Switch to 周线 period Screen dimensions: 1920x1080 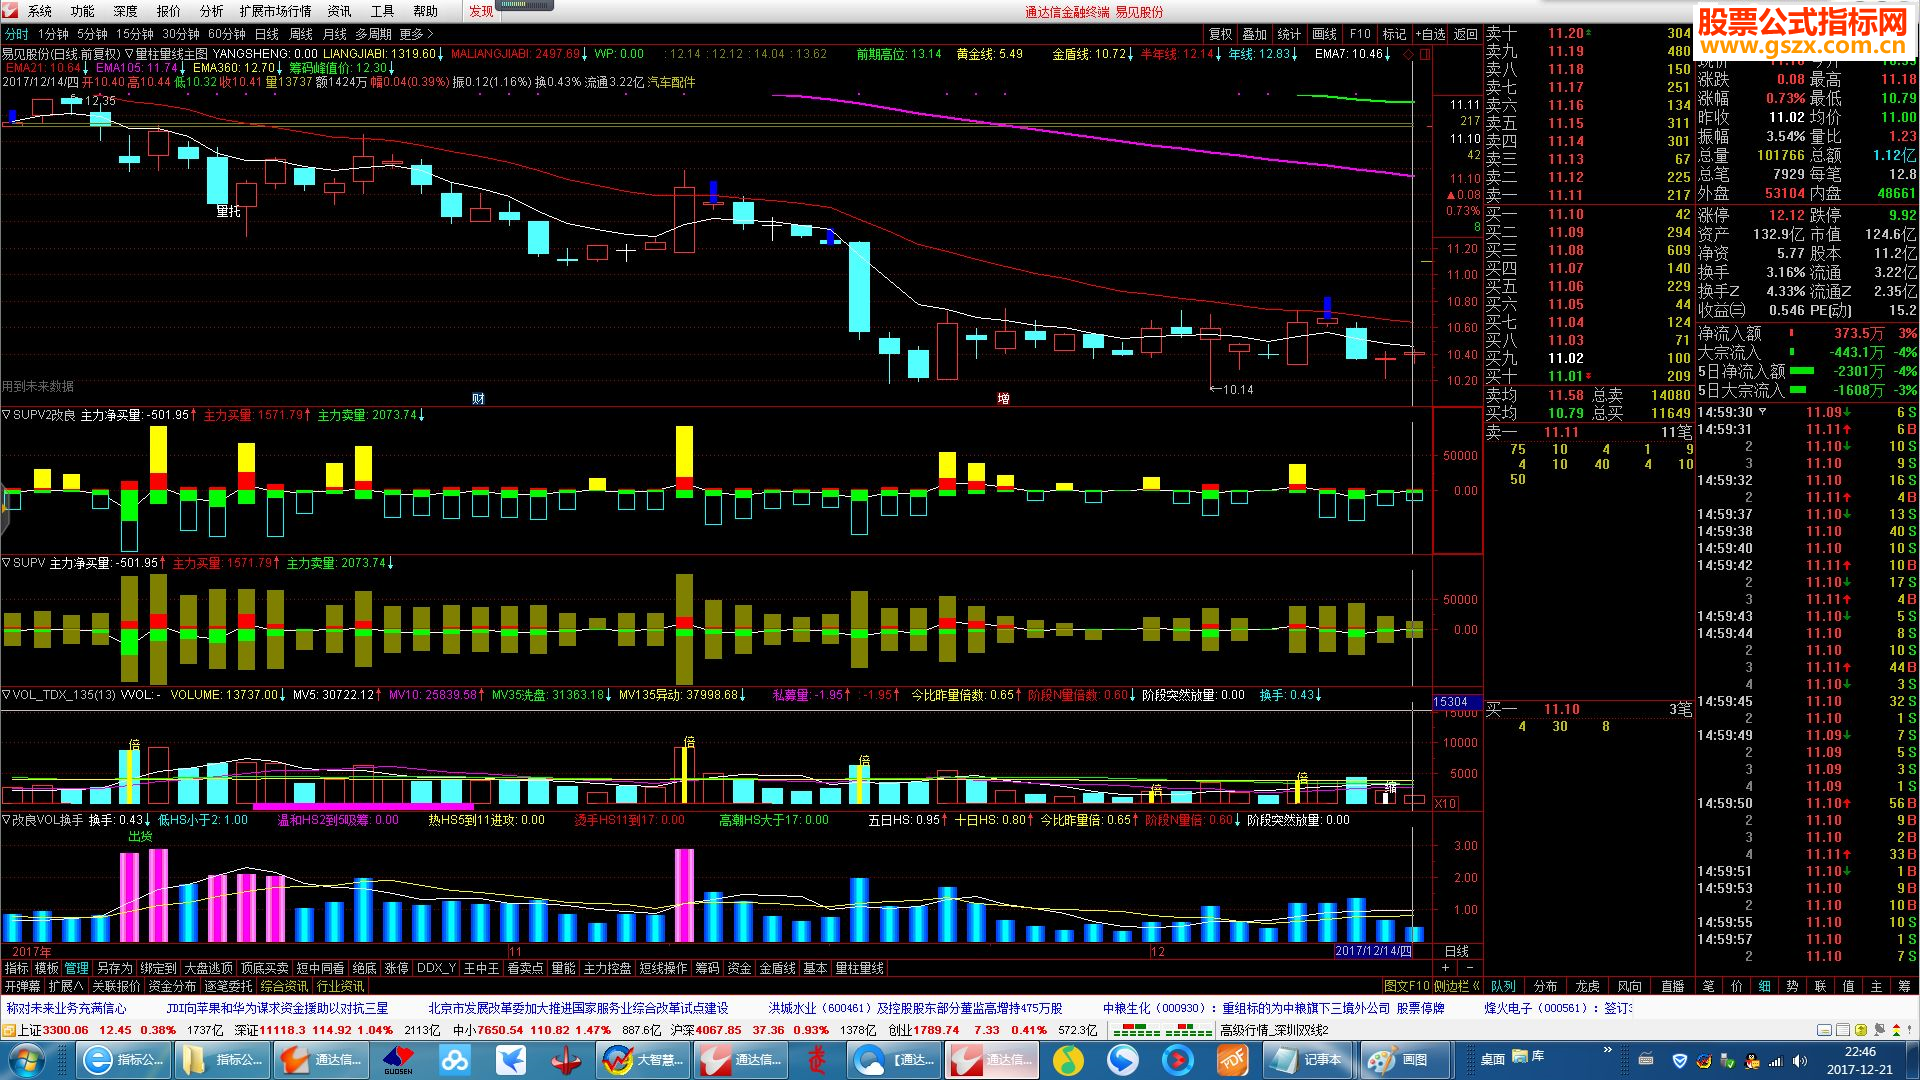point(301,34)
